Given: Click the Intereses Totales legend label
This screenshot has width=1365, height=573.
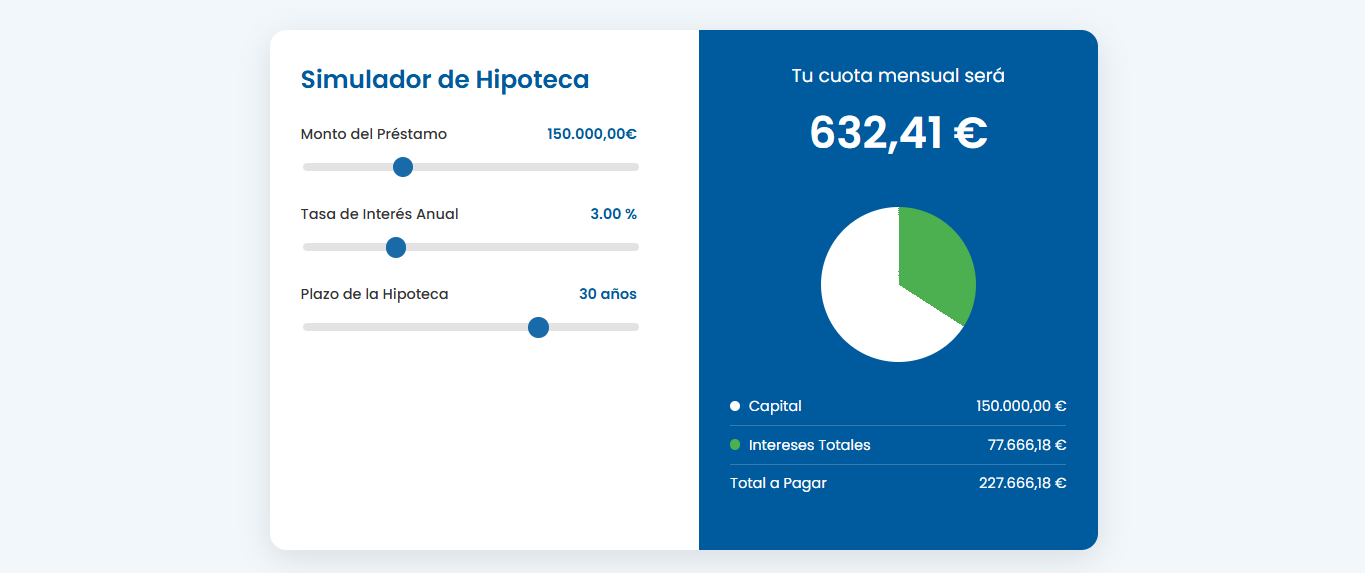Looking at the screenshot, I should [x=810, y=445].
